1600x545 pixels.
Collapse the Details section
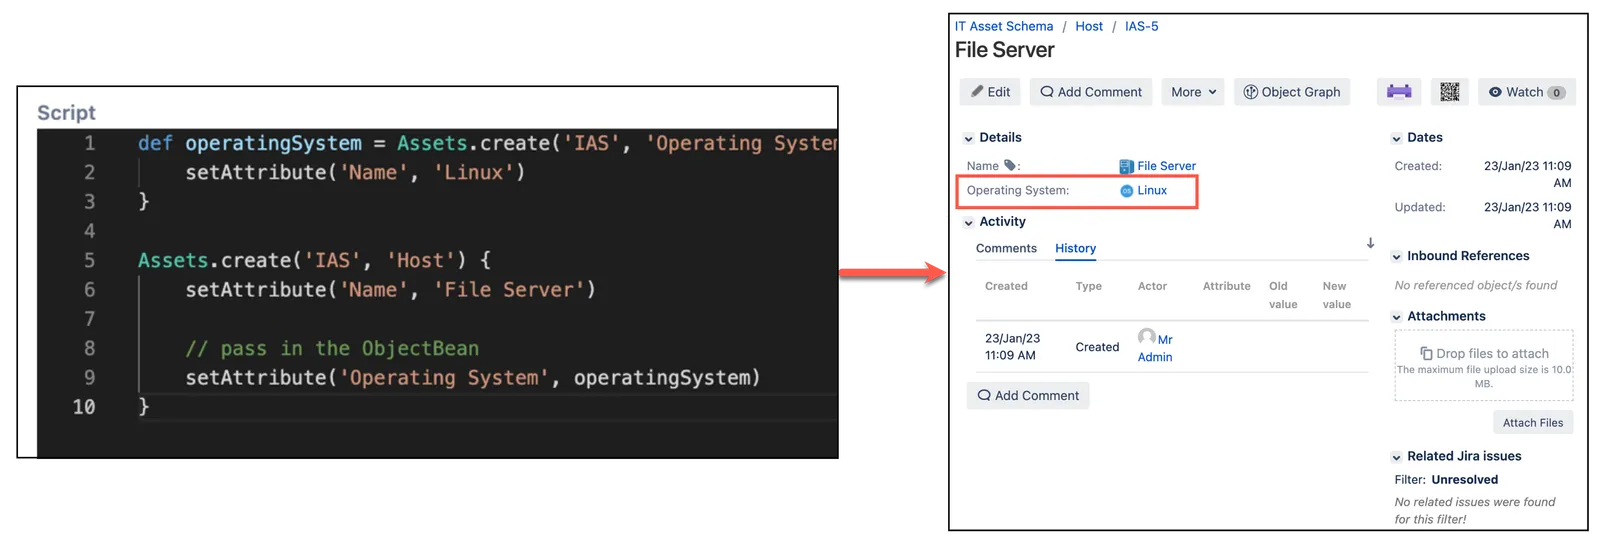968,138
